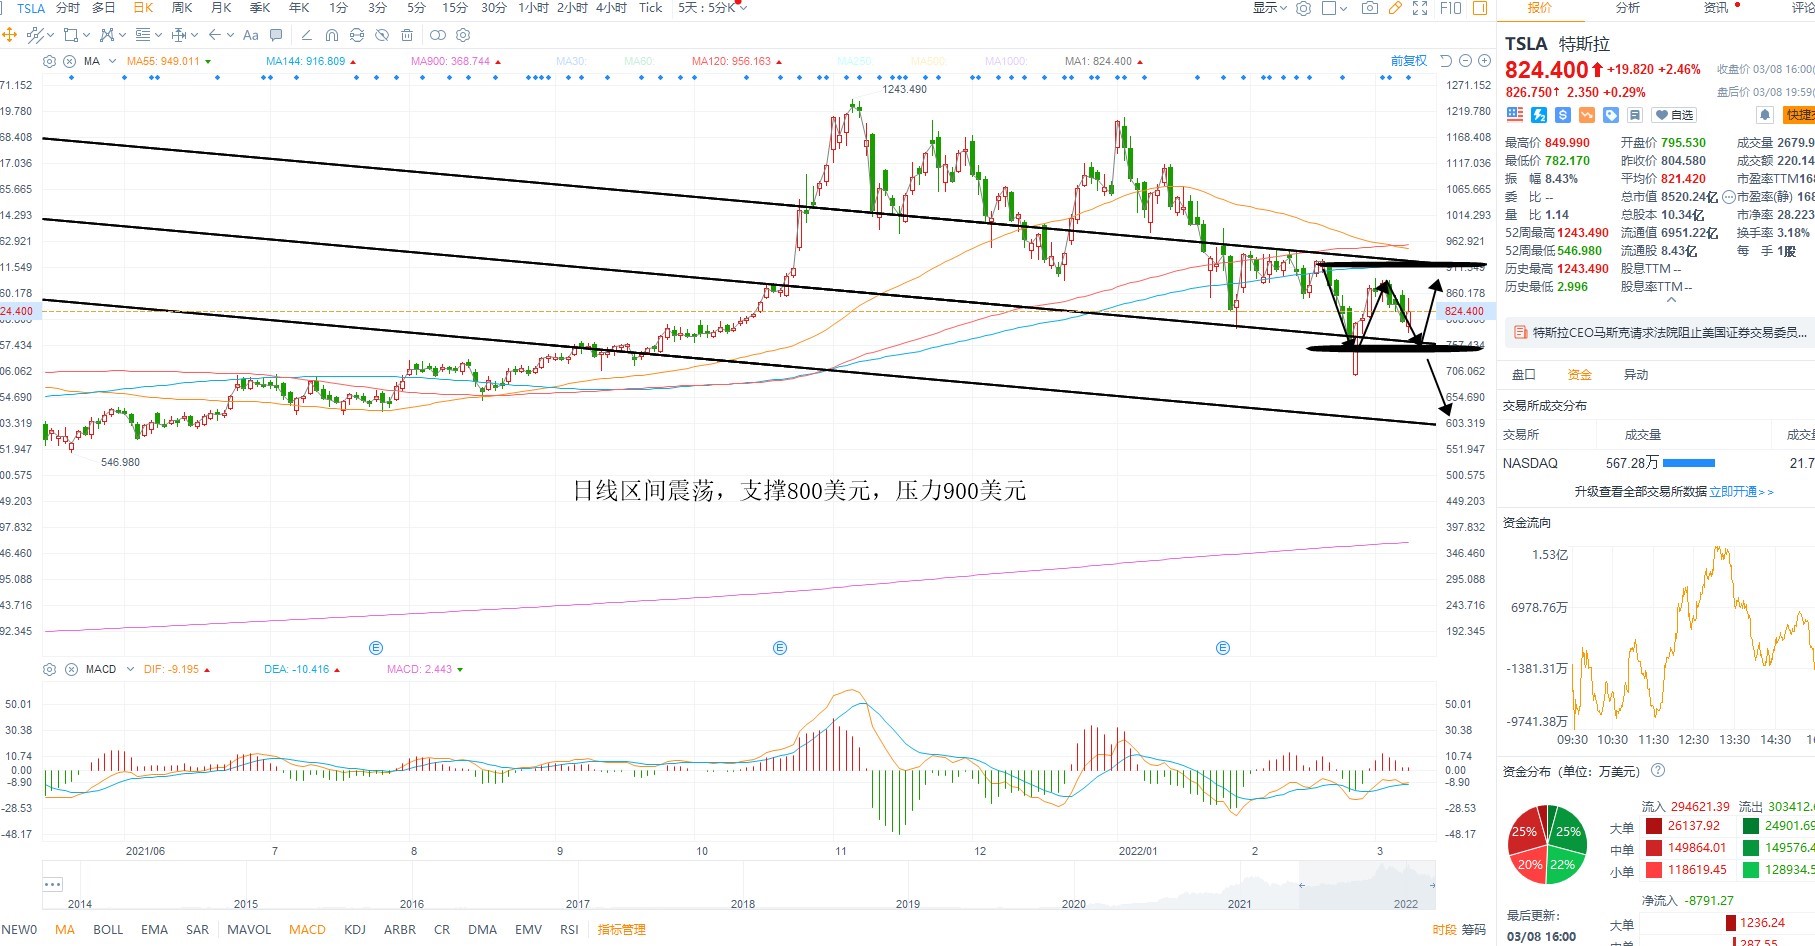Click the blue dollar sign icon
1815x946 pixels.
[1563, 115]
